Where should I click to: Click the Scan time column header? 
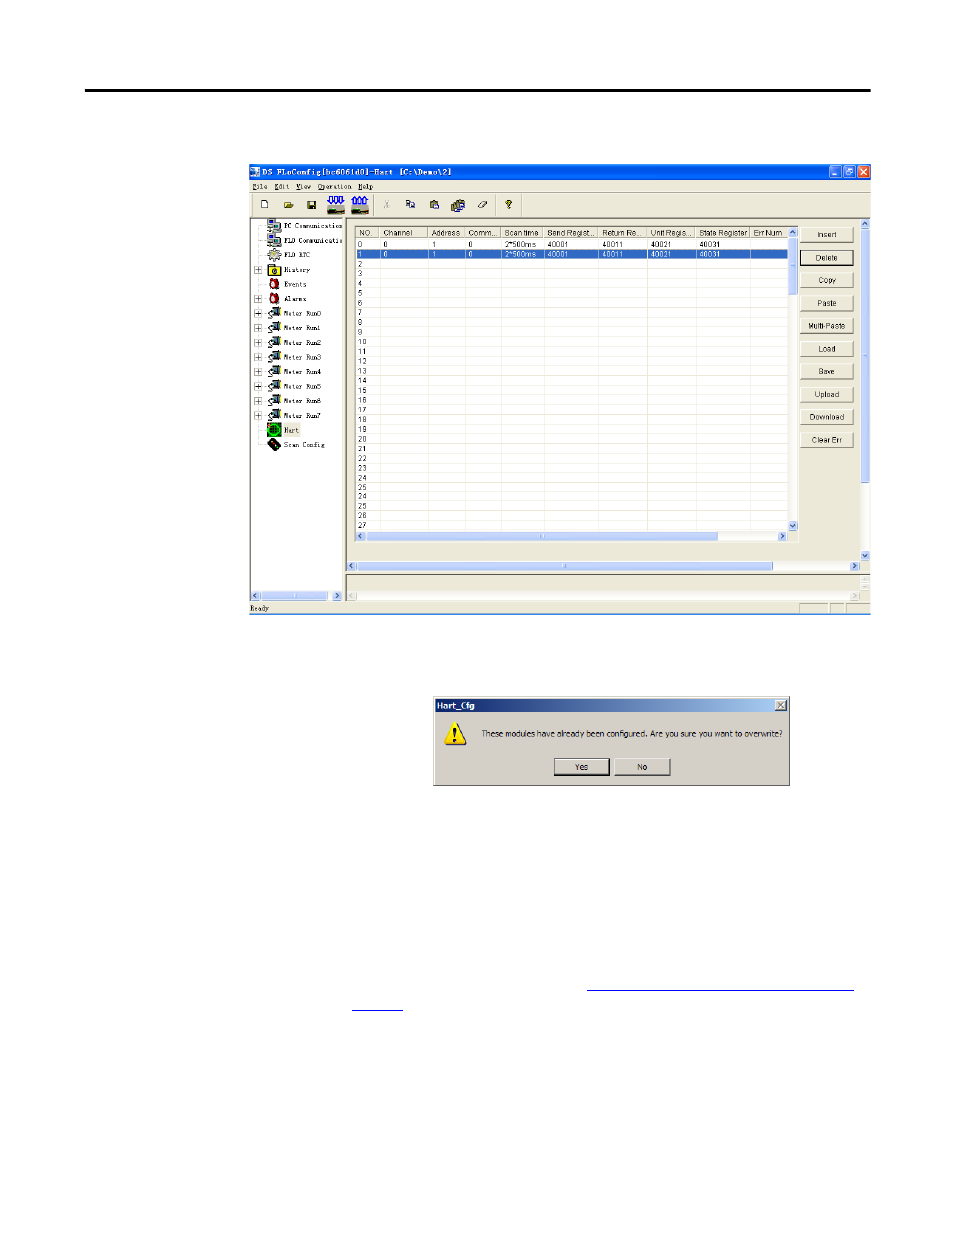click(523, 233)
